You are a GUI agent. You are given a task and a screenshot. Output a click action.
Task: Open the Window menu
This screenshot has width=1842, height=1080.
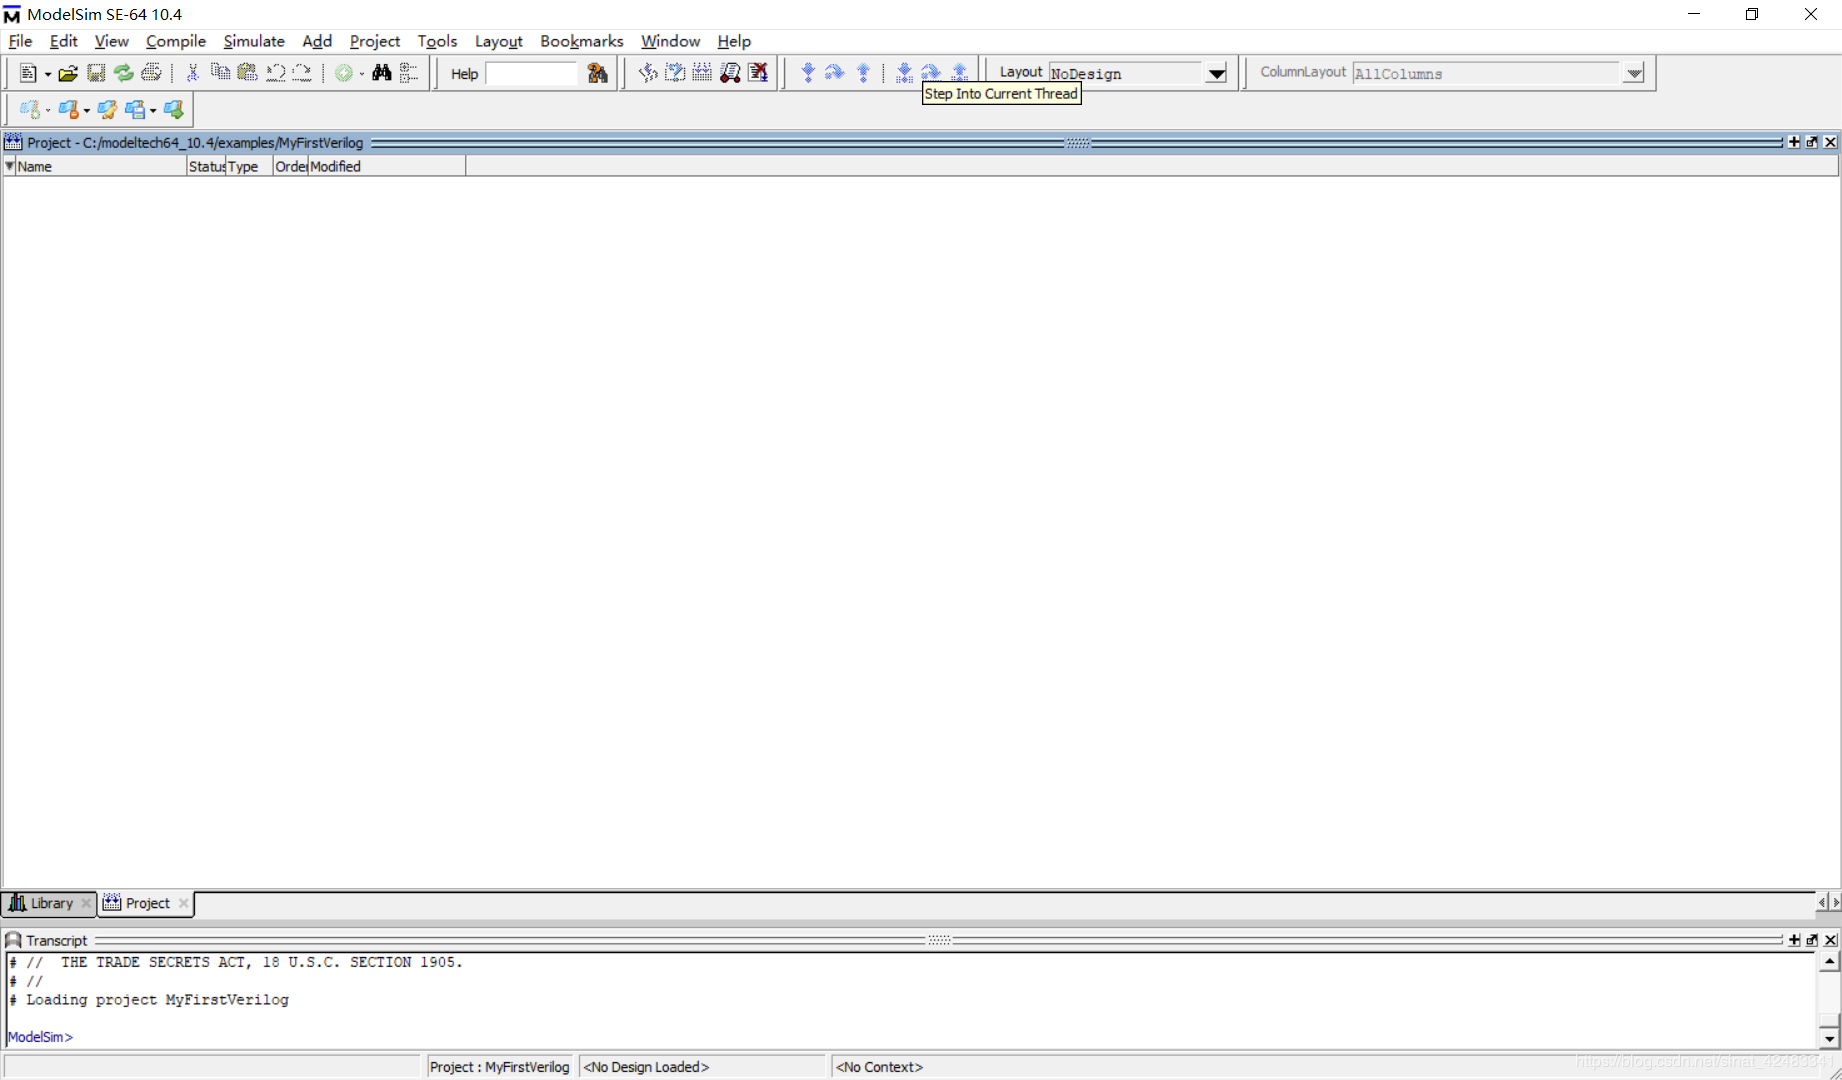[670, 41]
